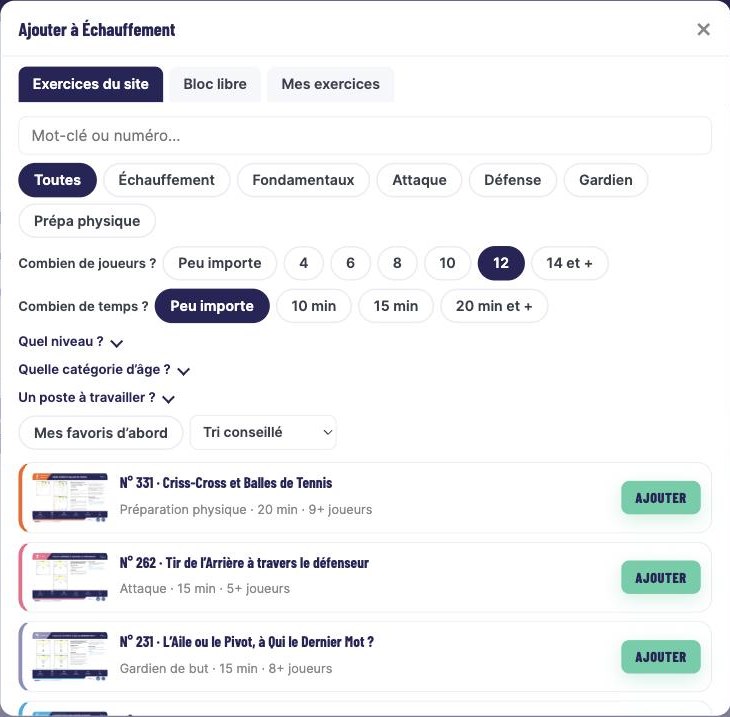Expand Quelle catégorie d'âge ? section
The width and height of the screenshot is (730, 717).
(104, 370)
